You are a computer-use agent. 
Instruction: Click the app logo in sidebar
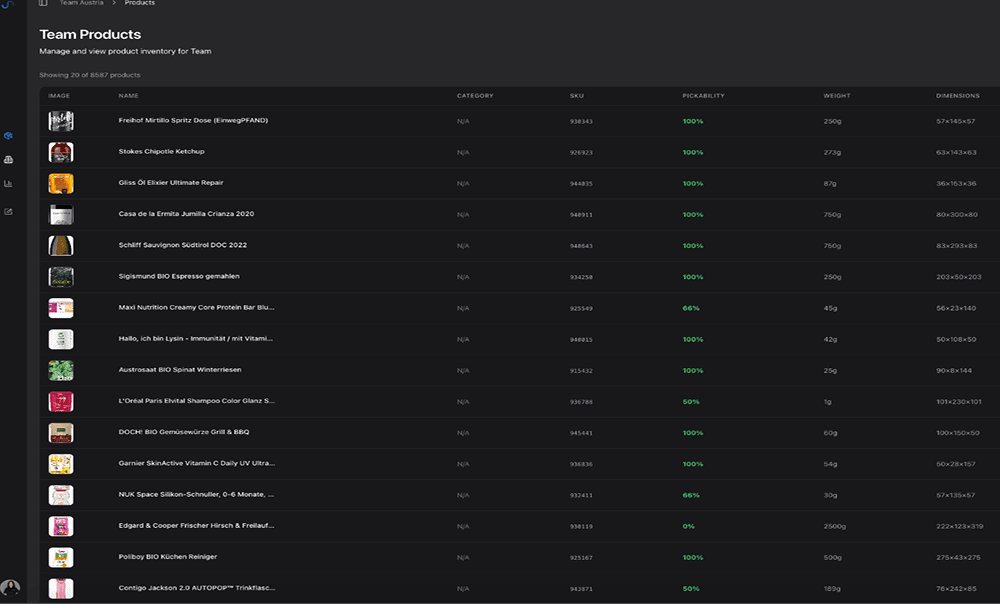(9, 5)
